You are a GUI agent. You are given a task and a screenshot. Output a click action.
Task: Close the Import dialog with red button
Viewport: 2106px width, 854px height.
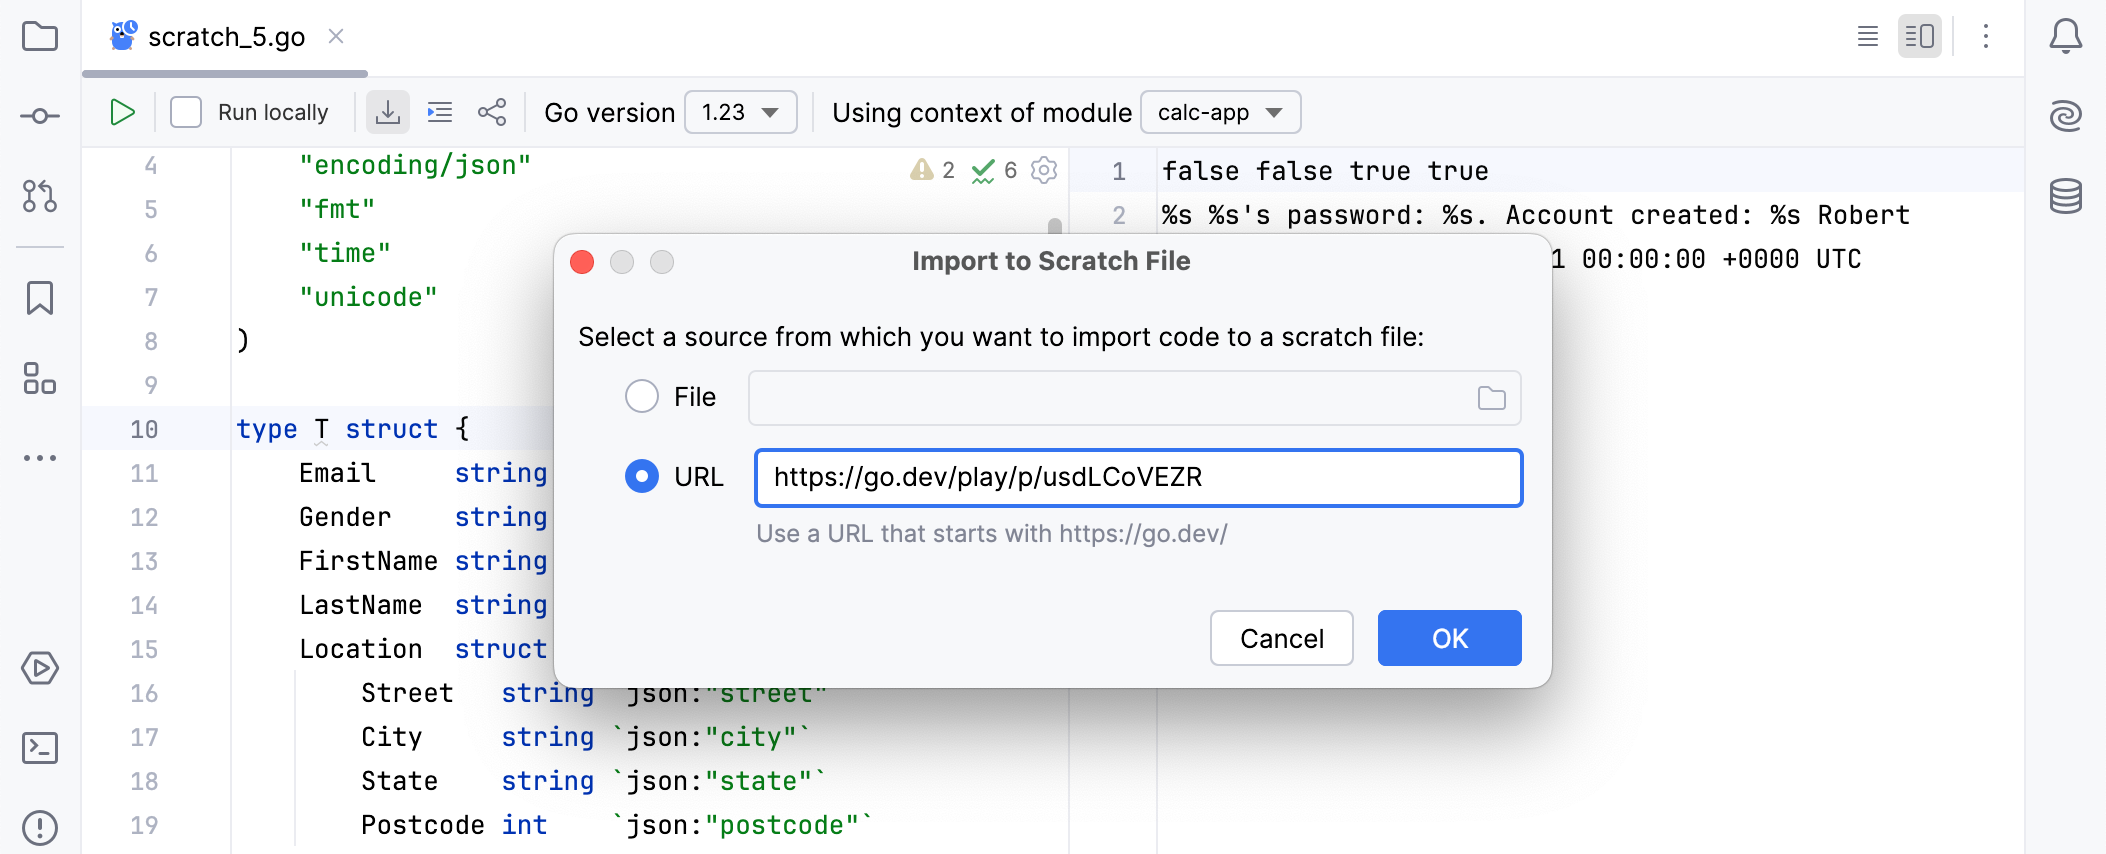582,262
